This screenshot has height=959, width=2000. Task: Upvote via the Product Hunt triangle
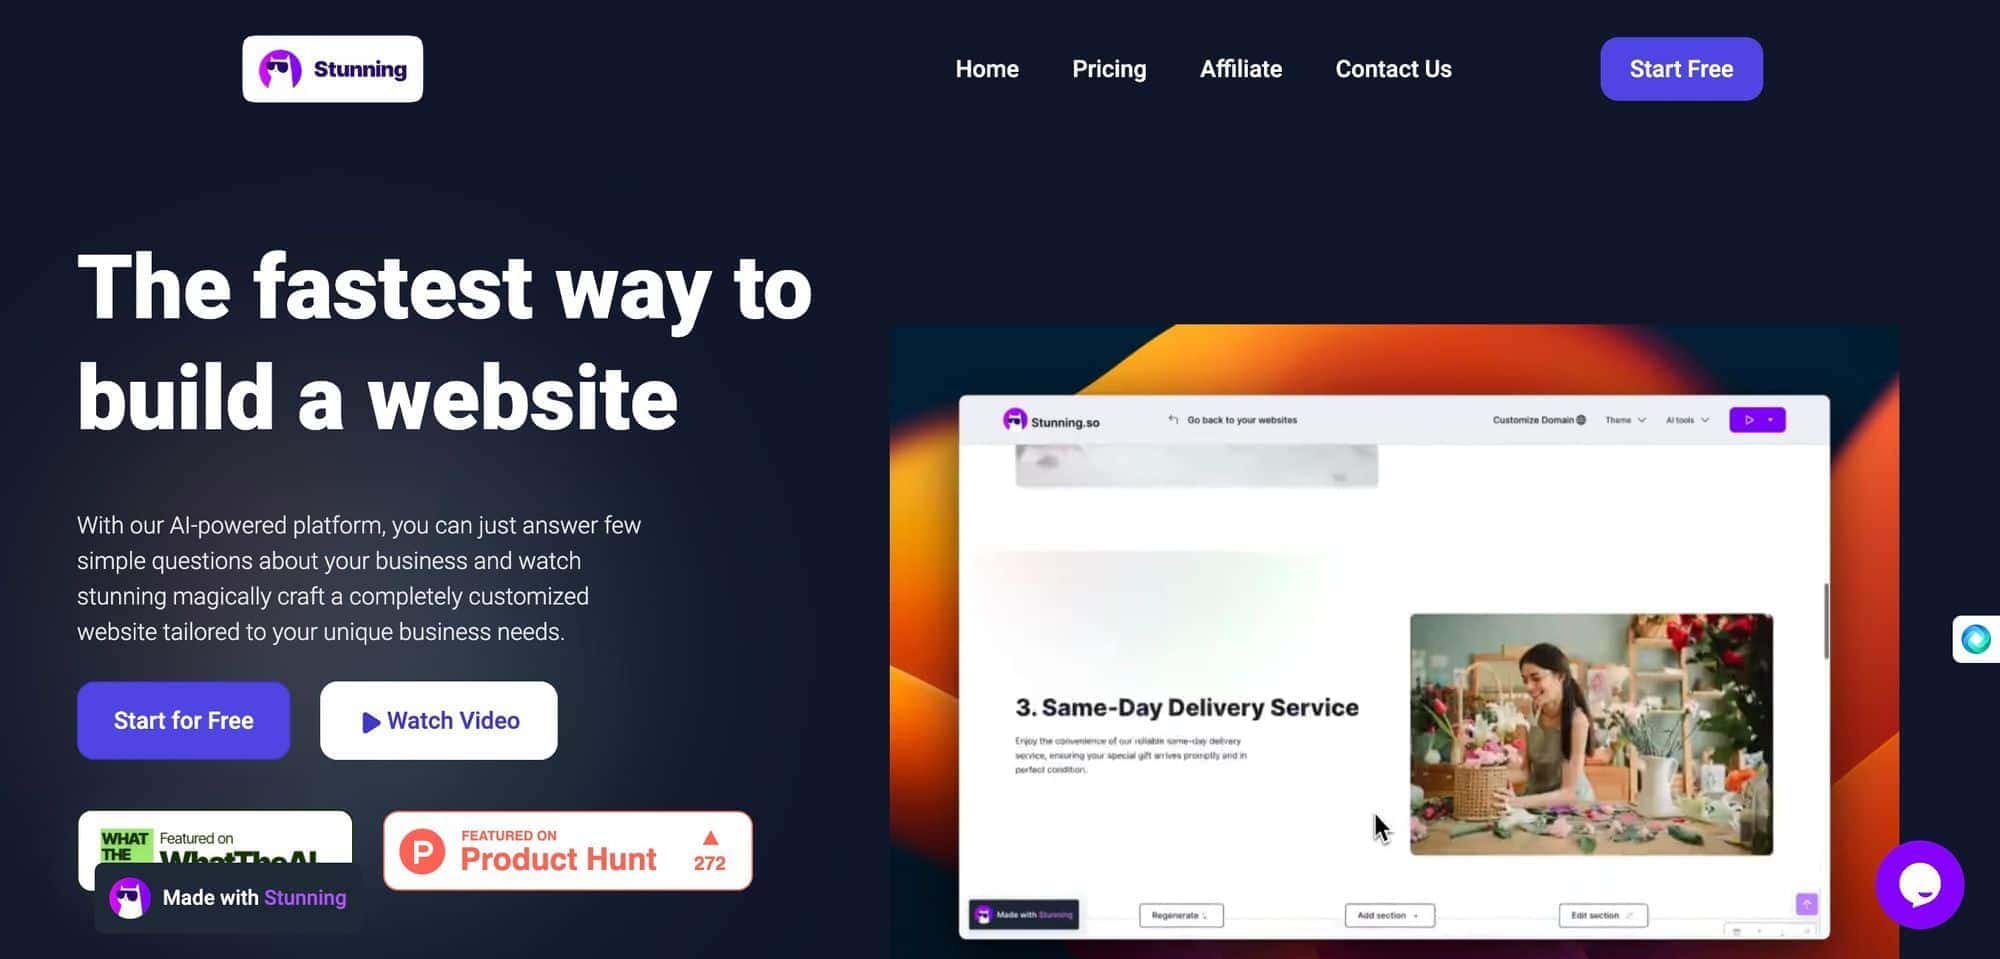pos(710,838)
